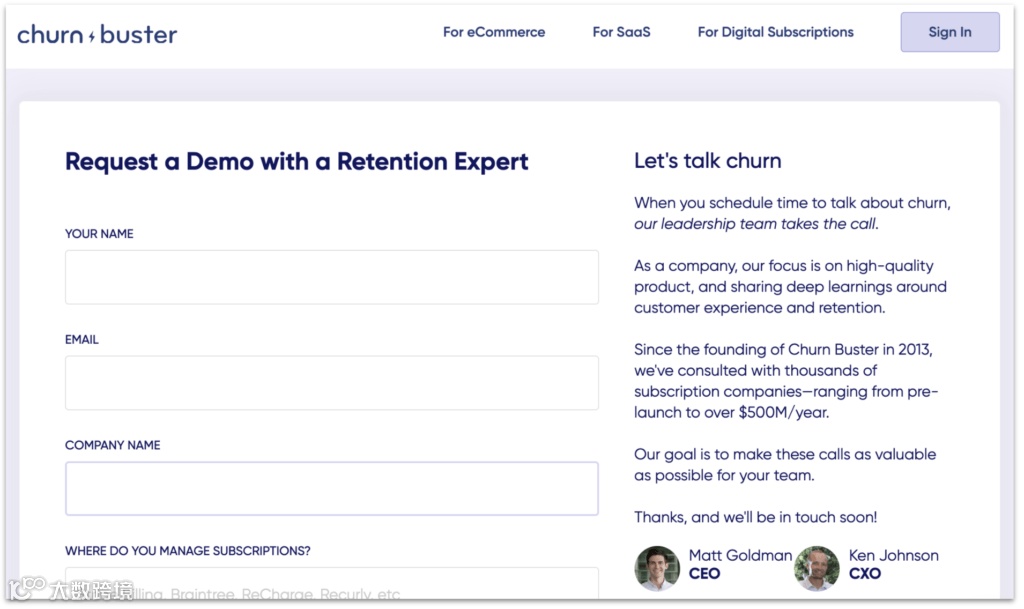Click the Ken Johnson name text
Screen dimensions: 1024x609
(894, 555)
